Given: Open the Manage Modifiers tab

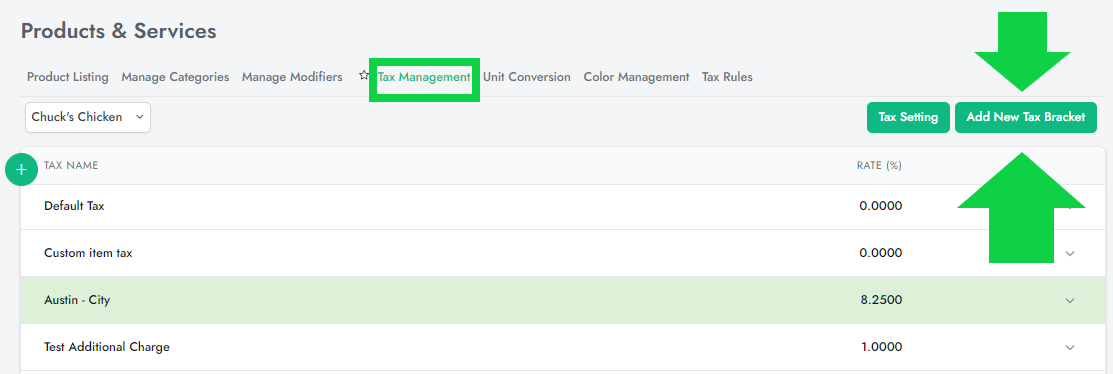Looking at the screenshot, I should 292,77.
